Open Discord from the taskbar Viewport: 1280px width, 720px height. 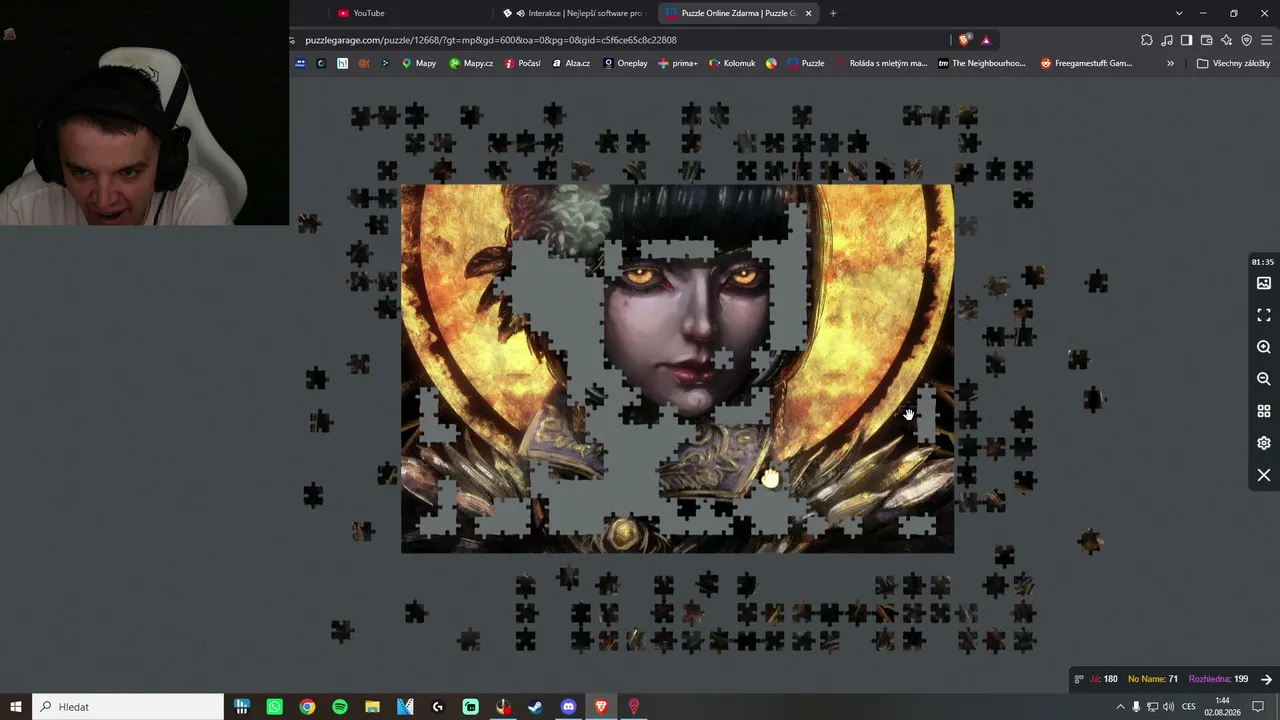569,707
